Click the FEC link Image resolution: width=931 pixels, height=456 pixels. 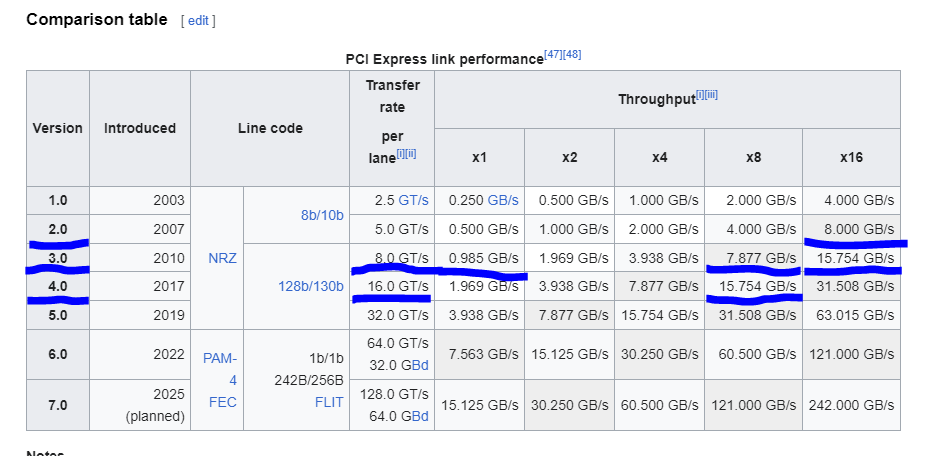tap(223, 403)
